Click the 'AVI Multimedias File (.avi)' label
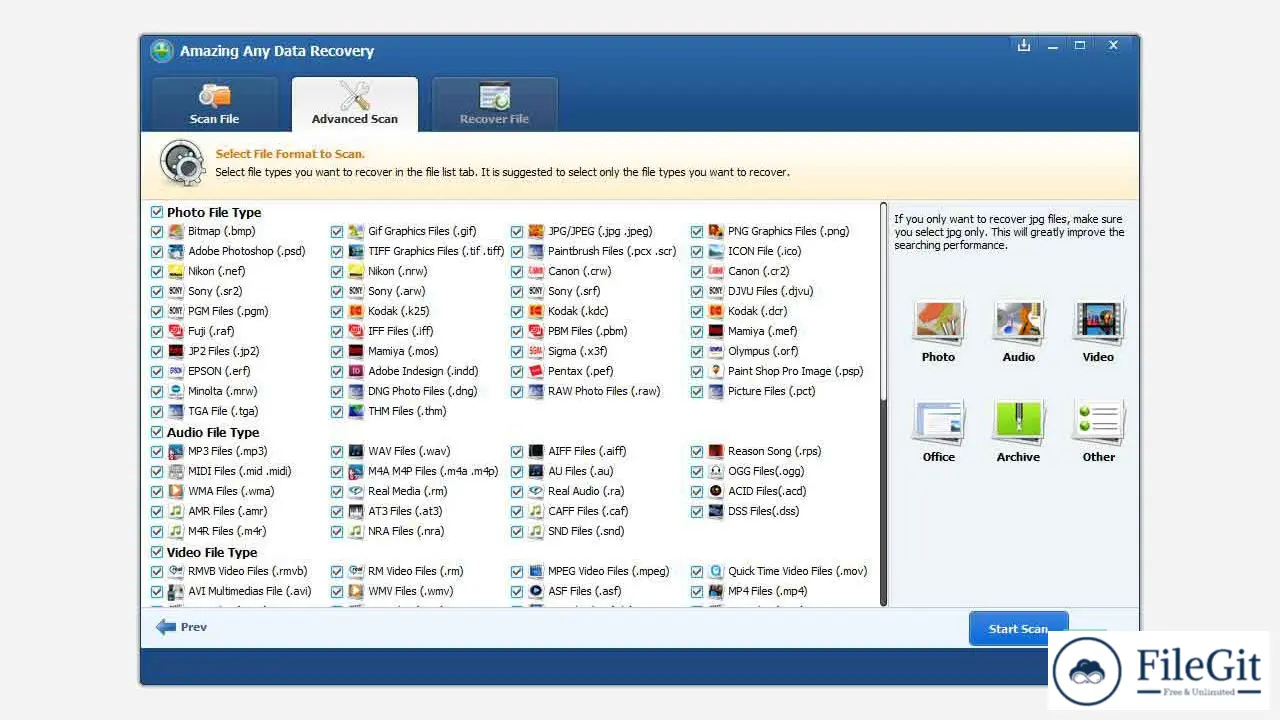Screen dimensions: 1280x720 [x=250, y=591]
